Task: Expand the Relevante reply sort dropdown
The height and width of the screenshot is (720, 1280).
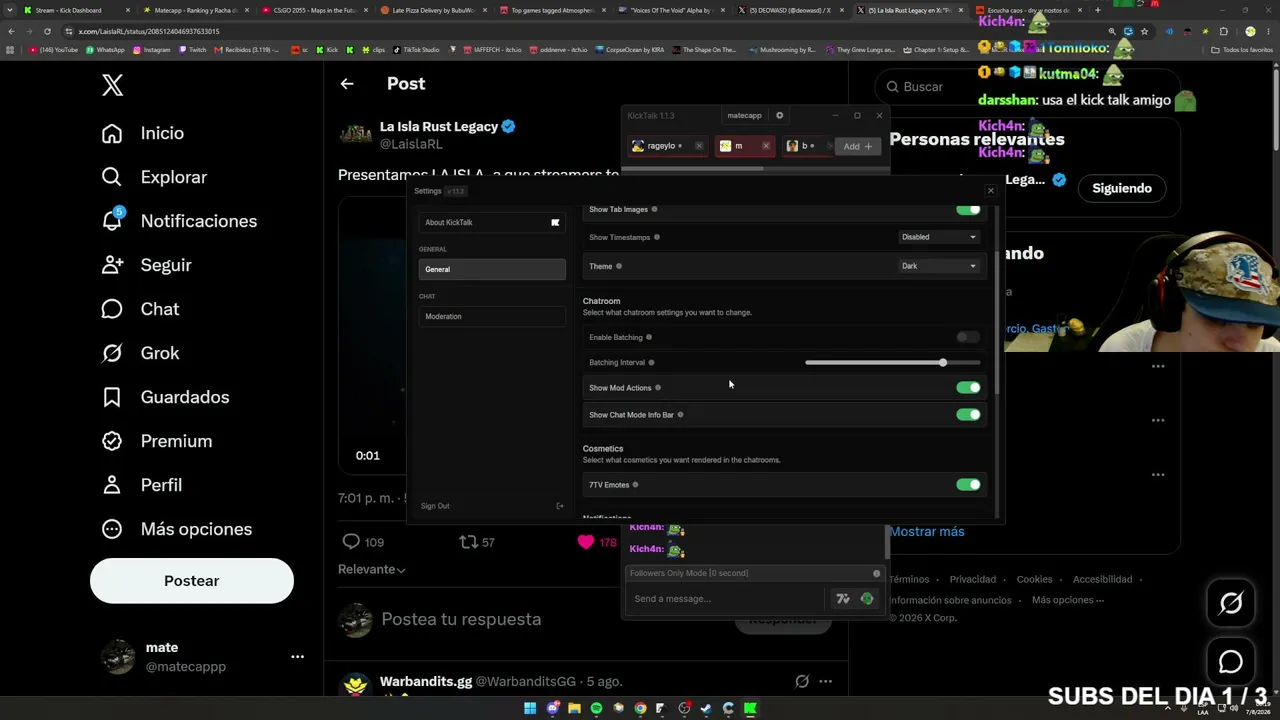Action: tap(372, 569)
